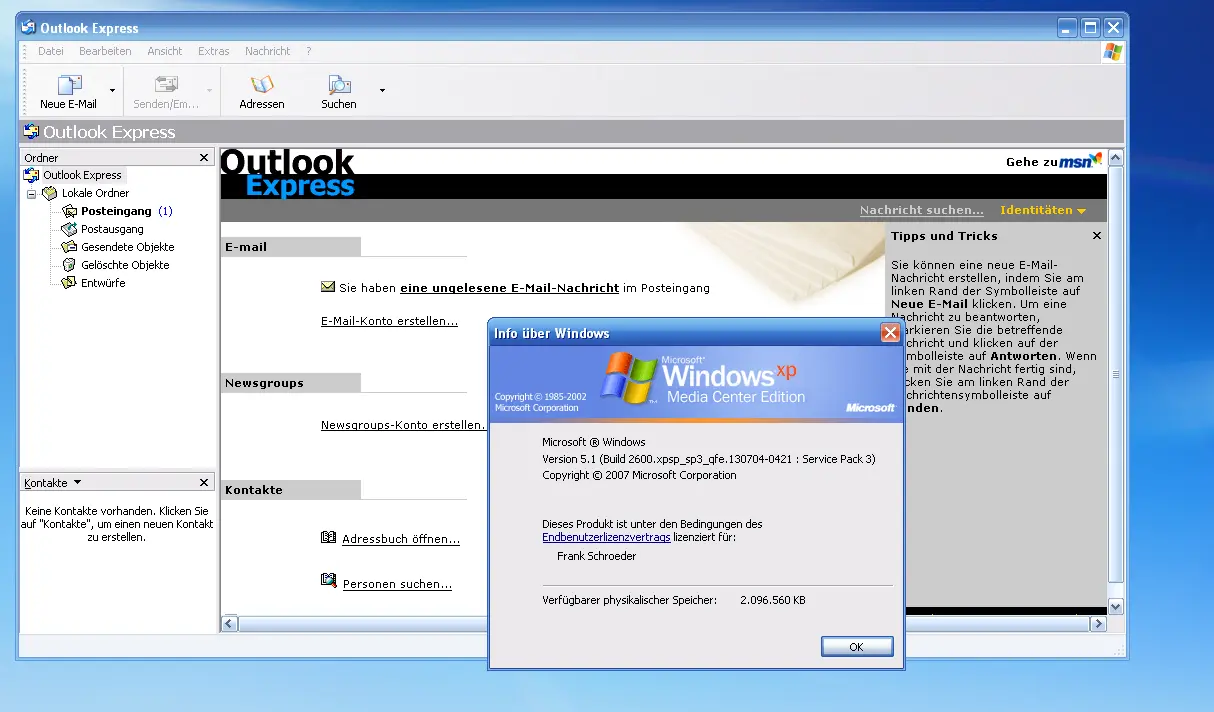Click the Suchen toolbar icon

(x=339, y=85)
